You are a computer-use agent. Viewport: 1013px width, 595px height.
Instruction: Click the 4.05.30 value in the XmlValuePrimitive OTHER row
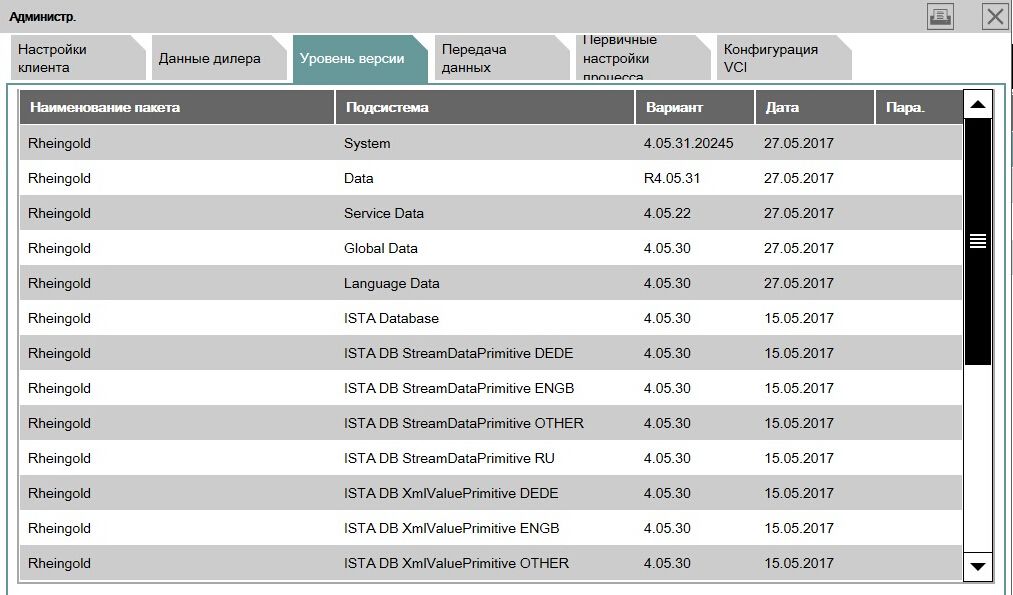click(x=667, y=563)
